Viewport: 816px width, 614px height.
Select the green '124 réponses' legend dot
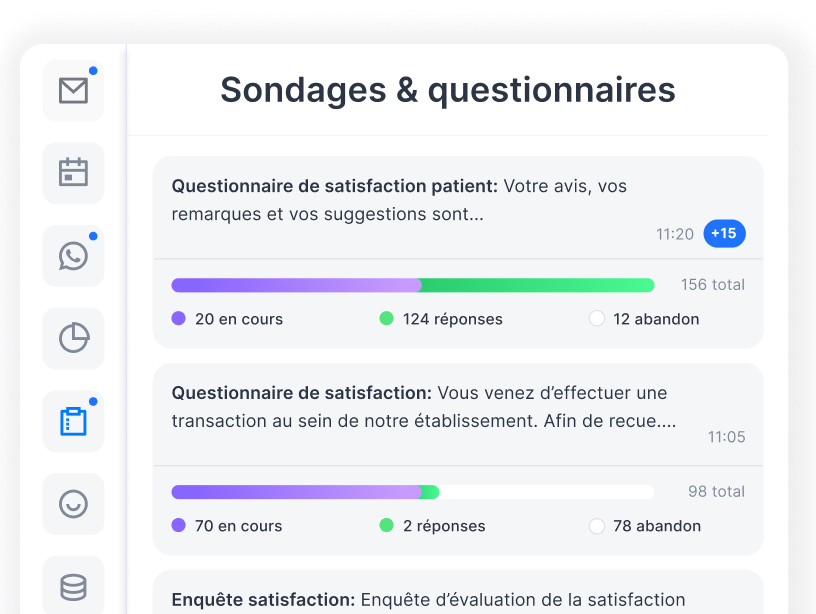click(x=387, y=319)
